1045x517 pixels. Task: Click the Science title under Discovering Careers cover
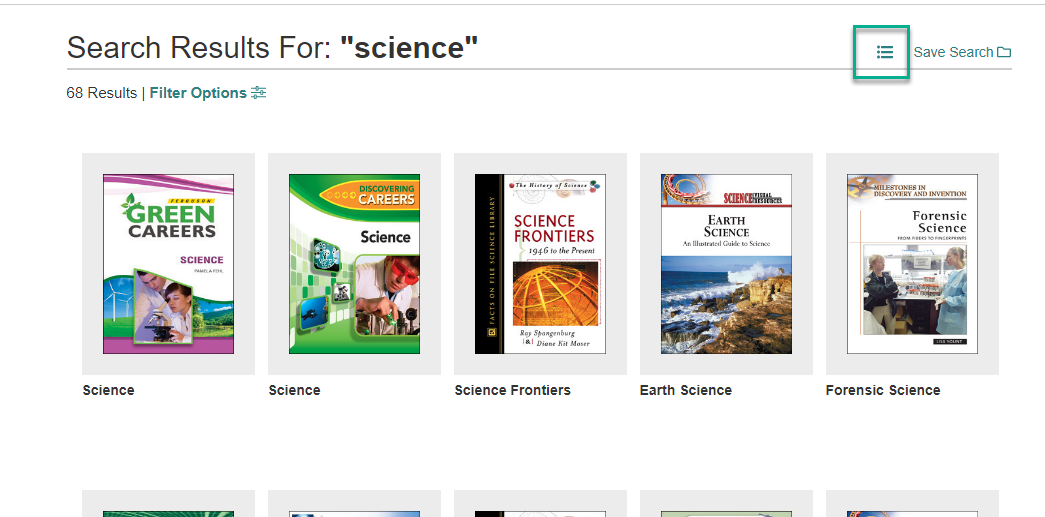[x=295, y=390]
